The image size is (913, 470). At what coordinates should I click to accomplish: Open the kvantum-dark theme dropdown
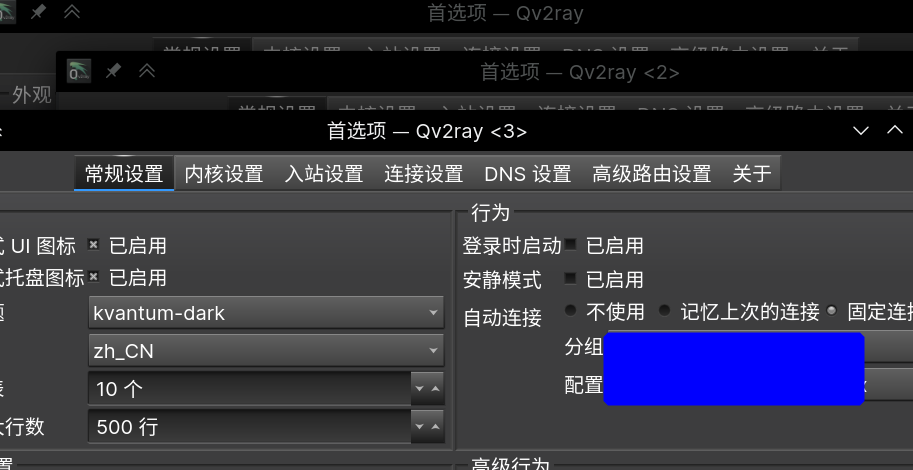click(x=266, y=313)
